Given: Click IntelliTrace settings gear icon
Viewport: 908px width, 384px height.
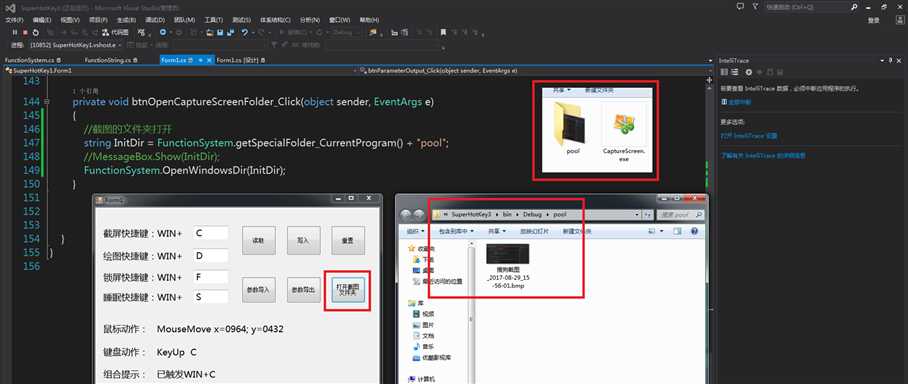Looking at the screenshot, I should (749, 72).
